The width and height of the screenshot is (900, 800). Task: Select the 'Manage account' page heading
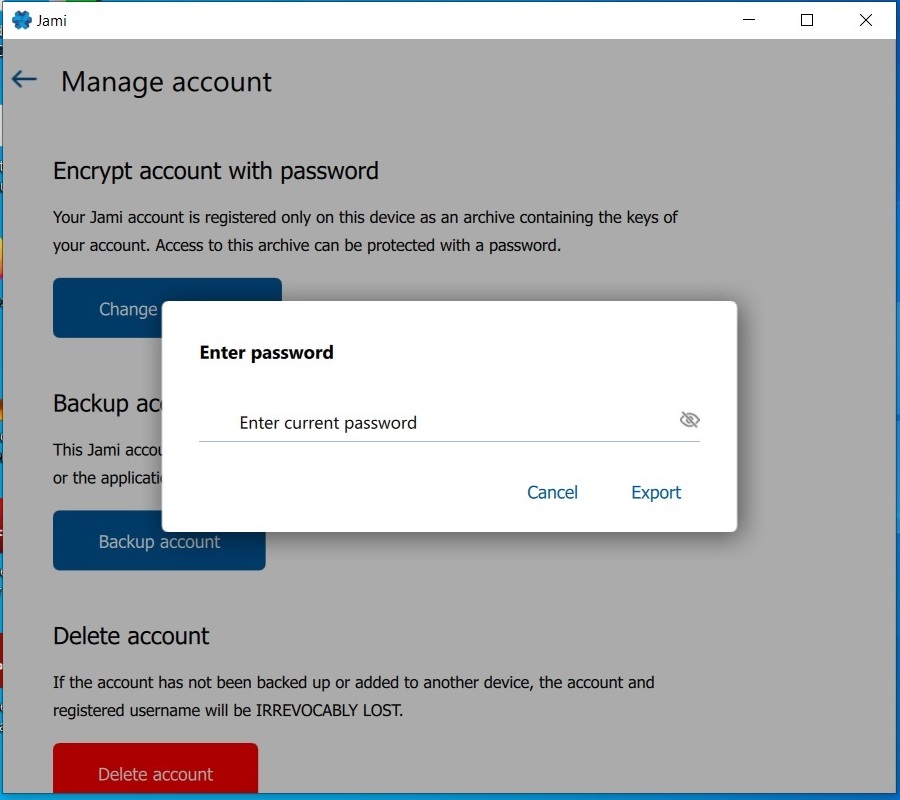[166, 82]
